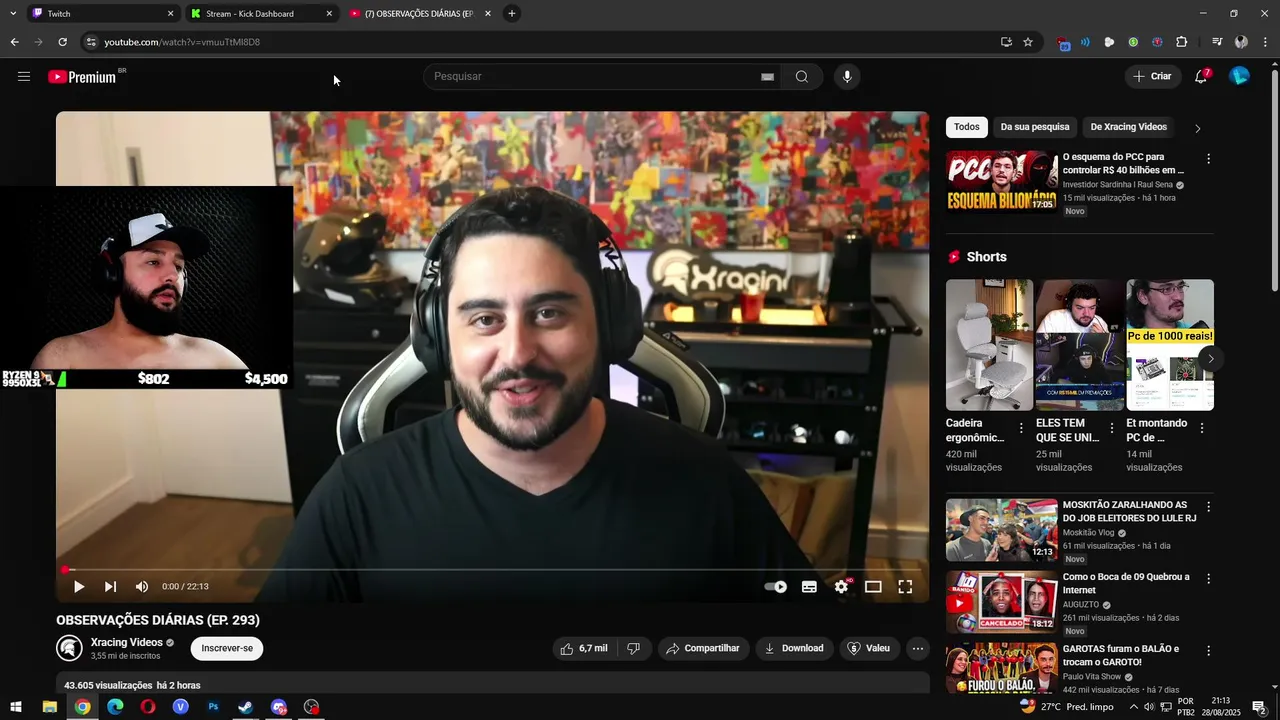The width and height of the screenshot is (1280, 720).
Task: Share the video via Compartilhar
Action: 703,648
